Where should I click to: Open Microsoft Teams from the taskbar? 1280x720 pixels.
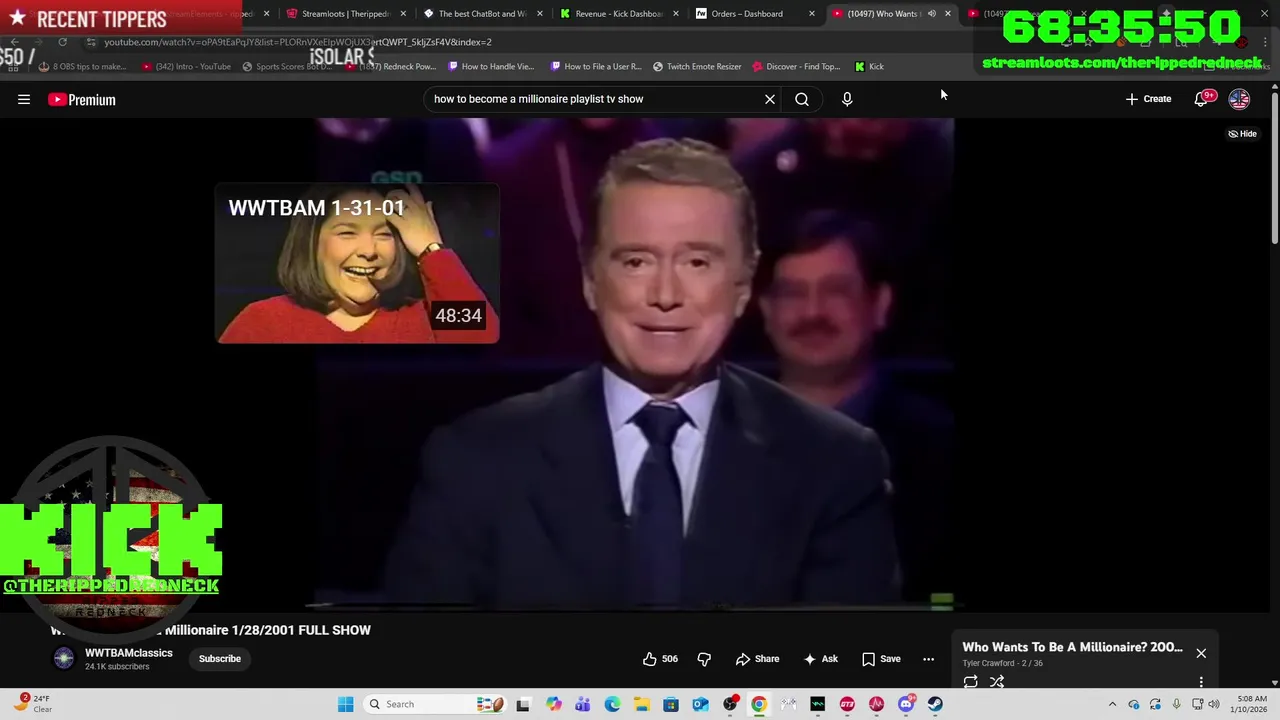tap(583, 704)
